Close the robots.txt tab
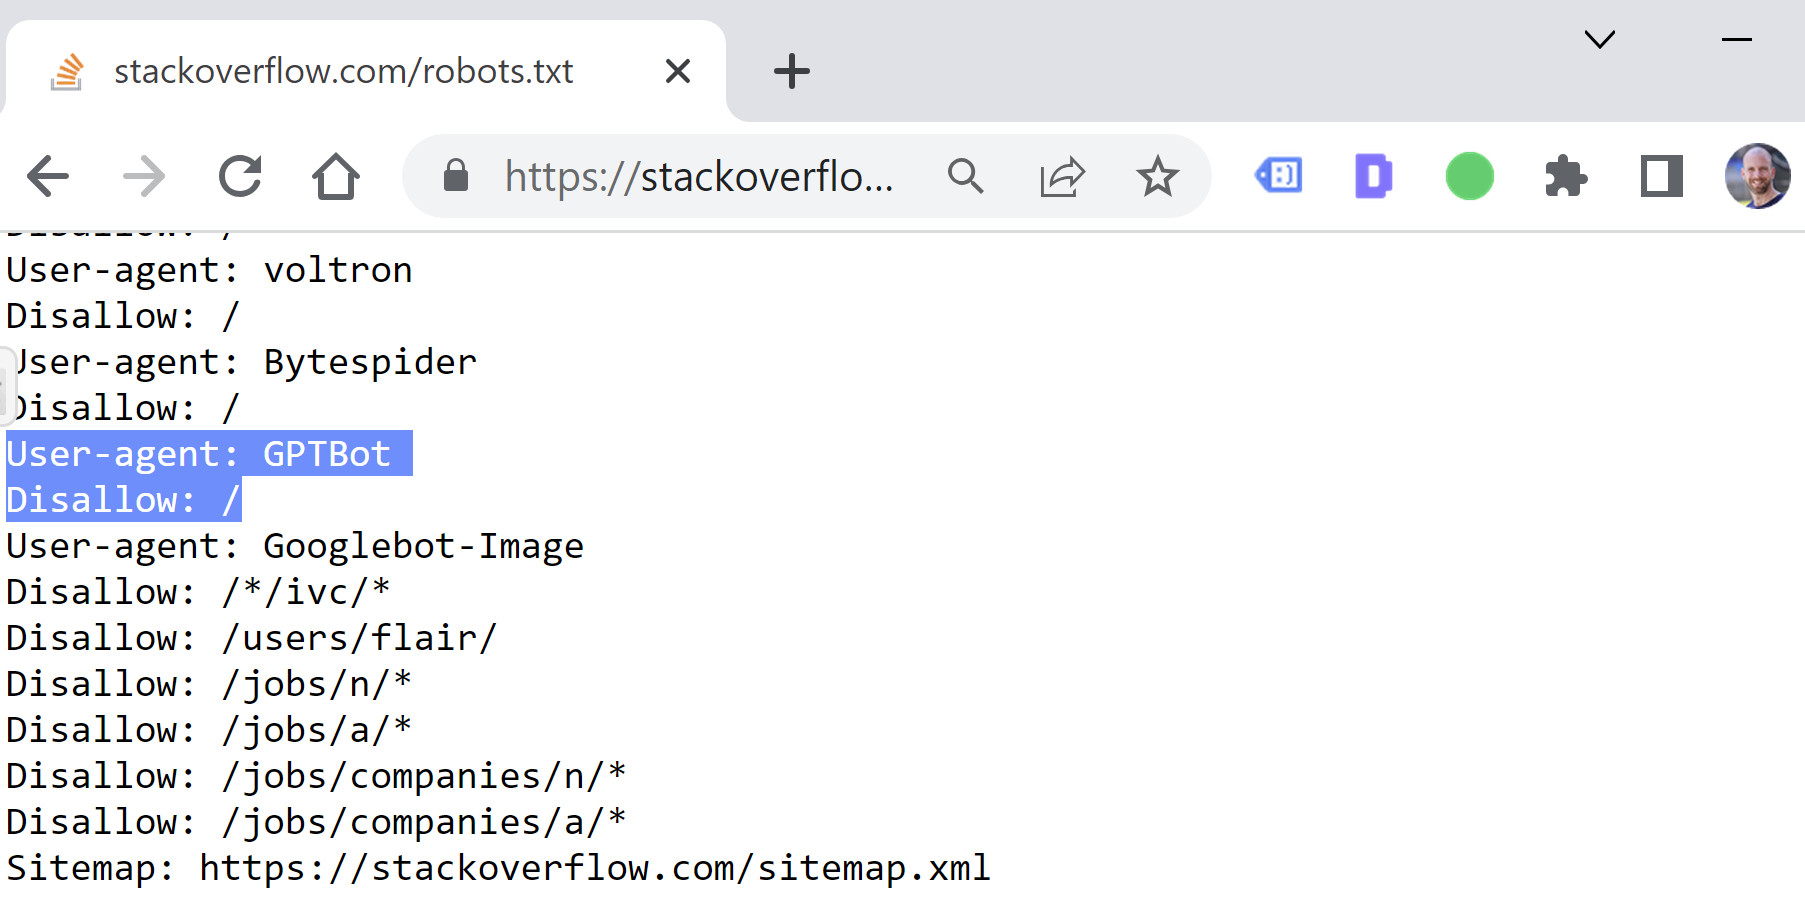1805x915 pixels. 677,70
